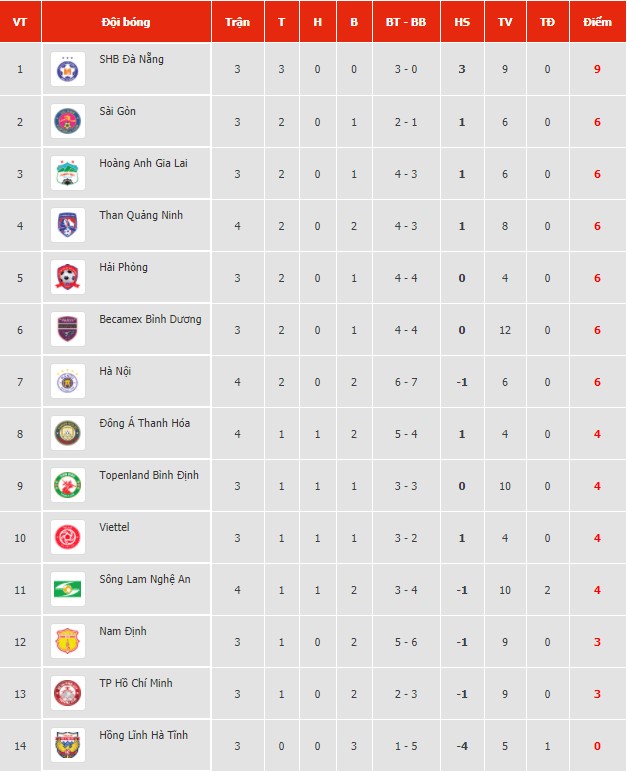Select the Trận column header
This screenshot has height=772, width=627.
coord(237,22)
